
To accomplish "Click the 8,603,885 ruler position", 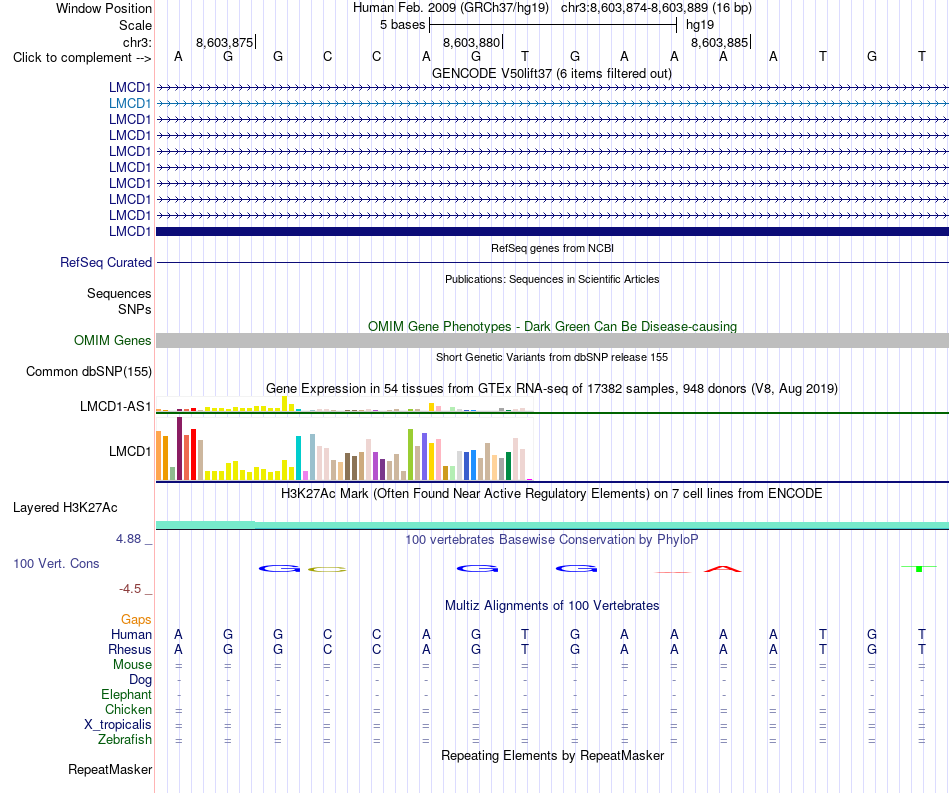I will [719, 42].
